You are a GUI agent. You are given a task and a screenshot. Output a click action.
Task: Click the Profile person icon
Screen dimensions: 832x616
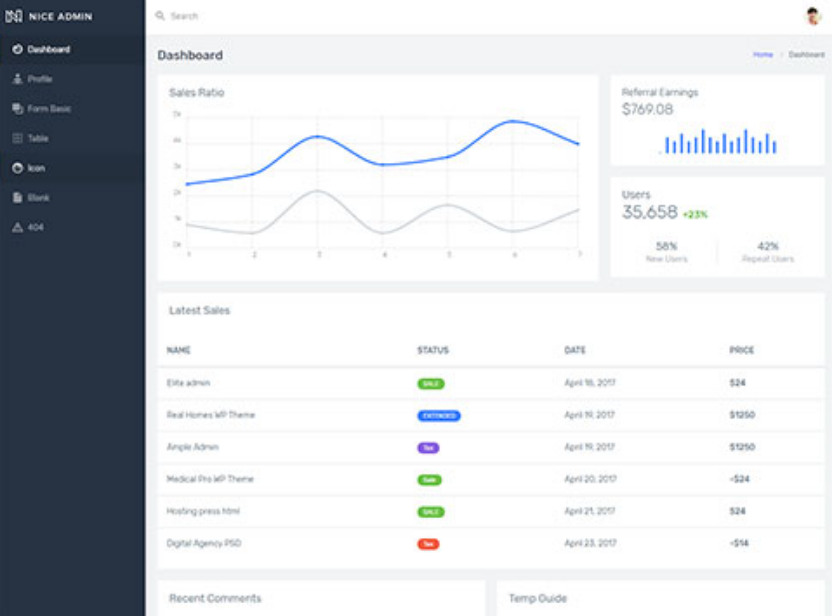click(18, 79)
